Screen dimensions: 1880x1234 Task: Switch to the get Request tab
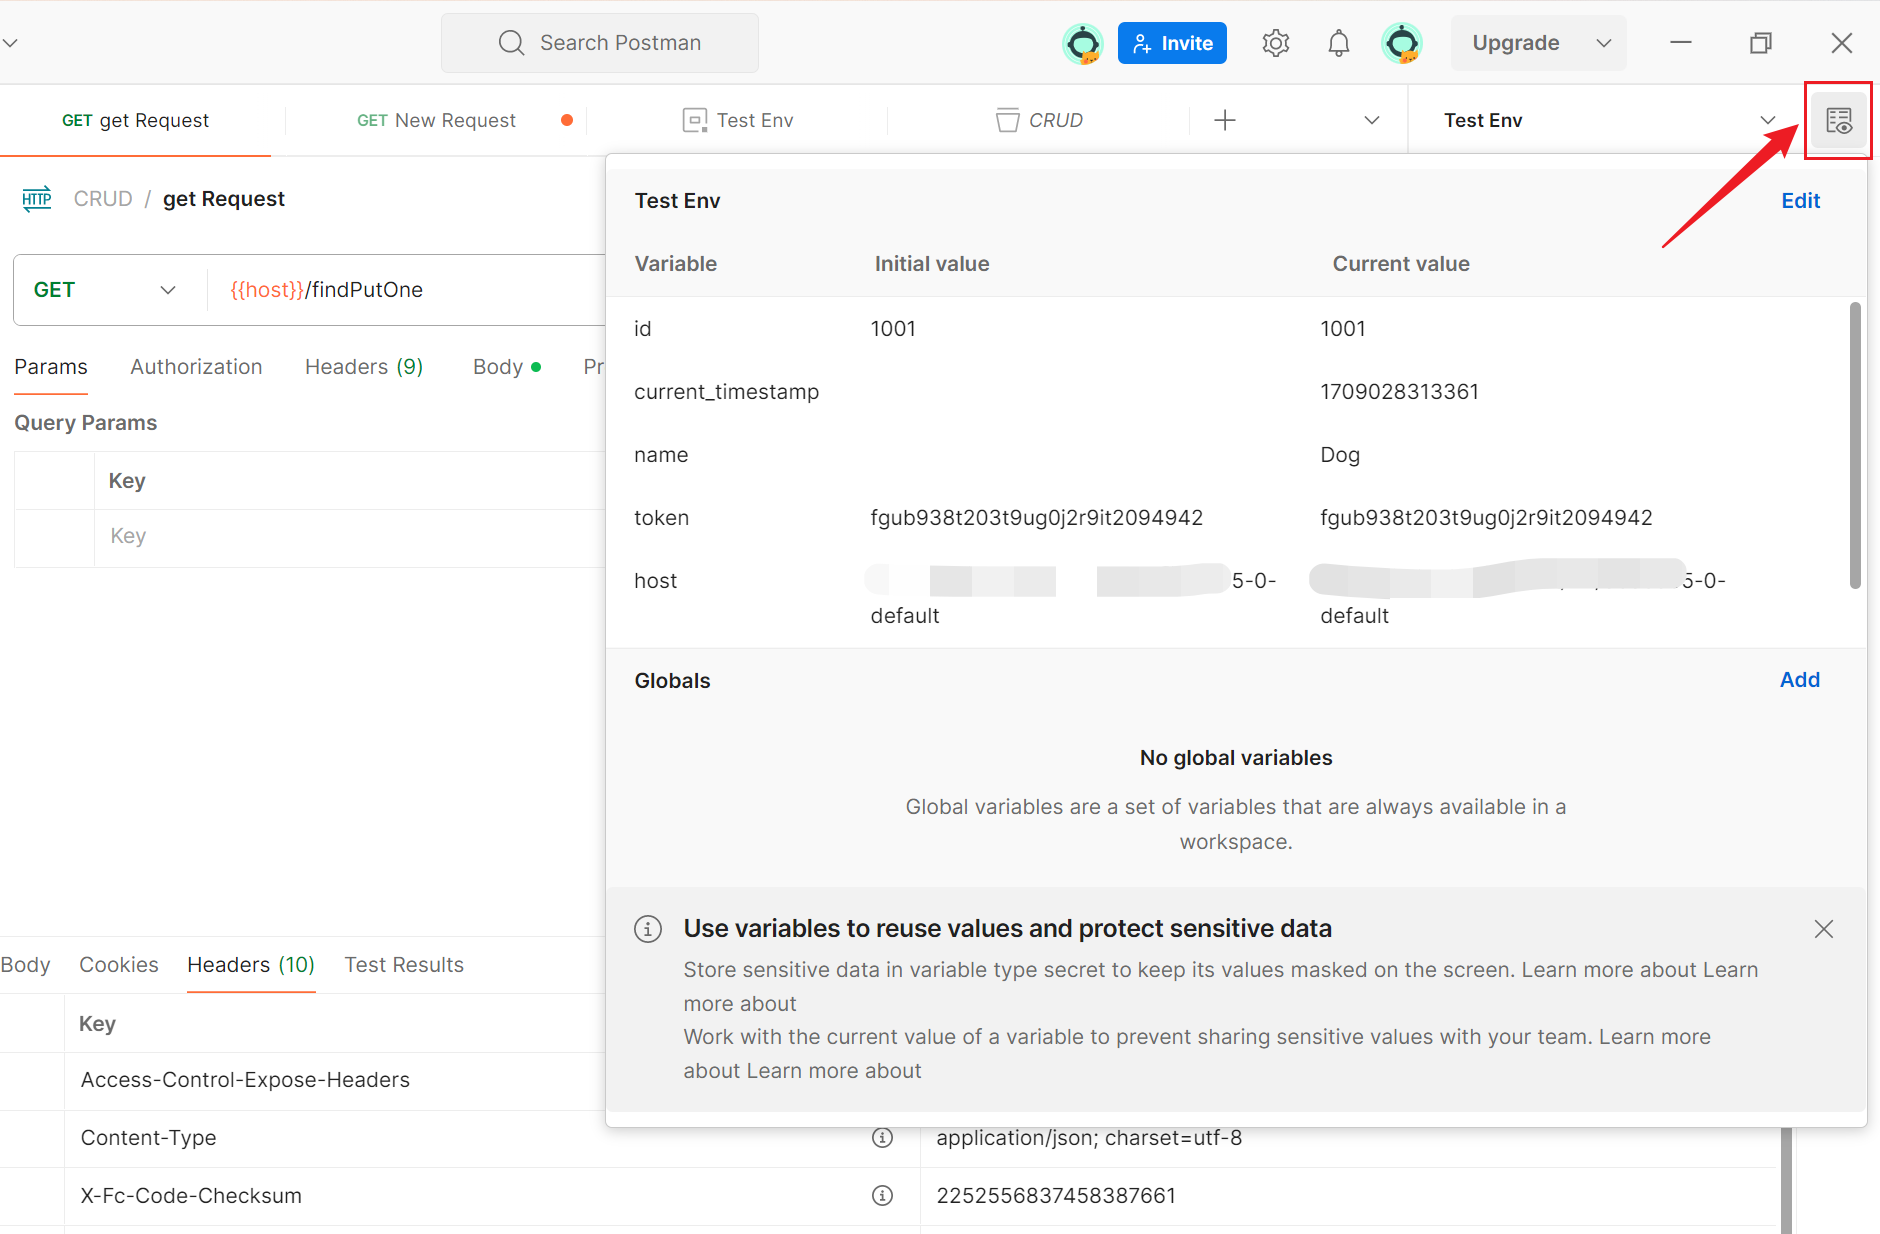136,120
